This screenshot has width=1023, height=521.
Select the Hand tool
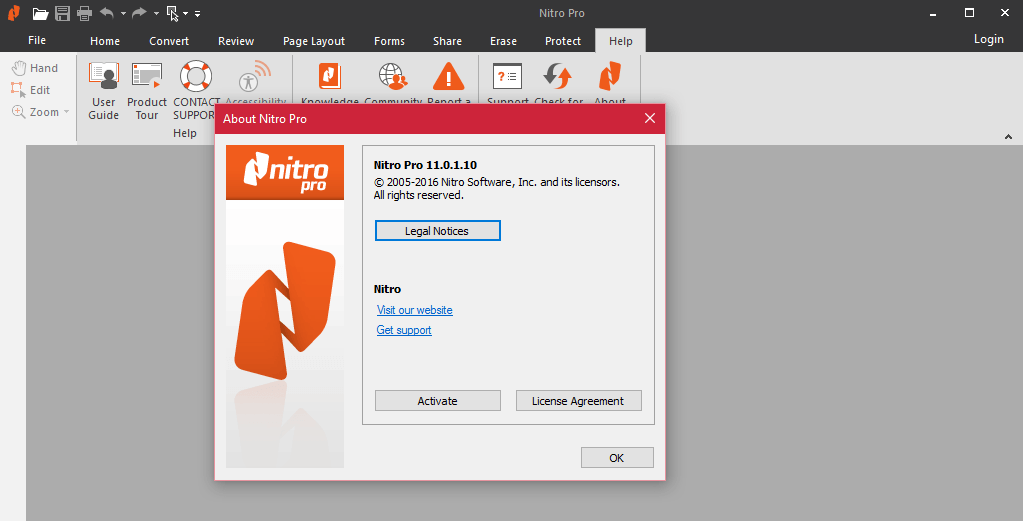coord(35,68)
